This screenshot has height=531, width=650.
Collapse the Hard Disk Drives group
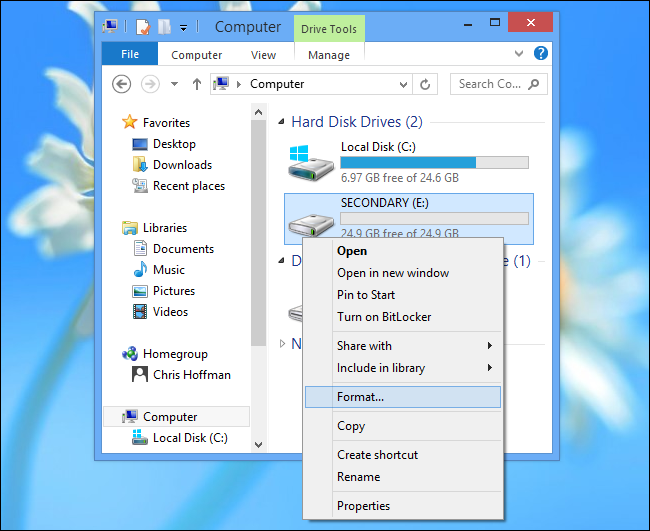pyautogui.click(x=281, y=122)
